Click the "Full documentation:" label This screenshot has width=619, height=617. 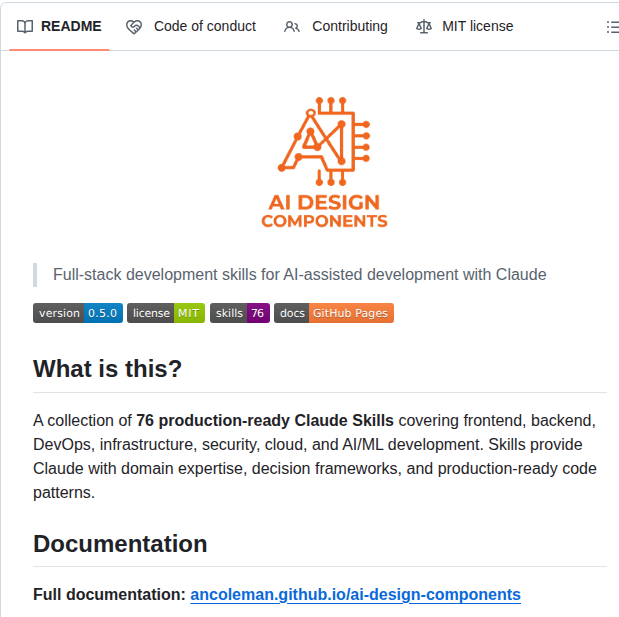(109, 594)
